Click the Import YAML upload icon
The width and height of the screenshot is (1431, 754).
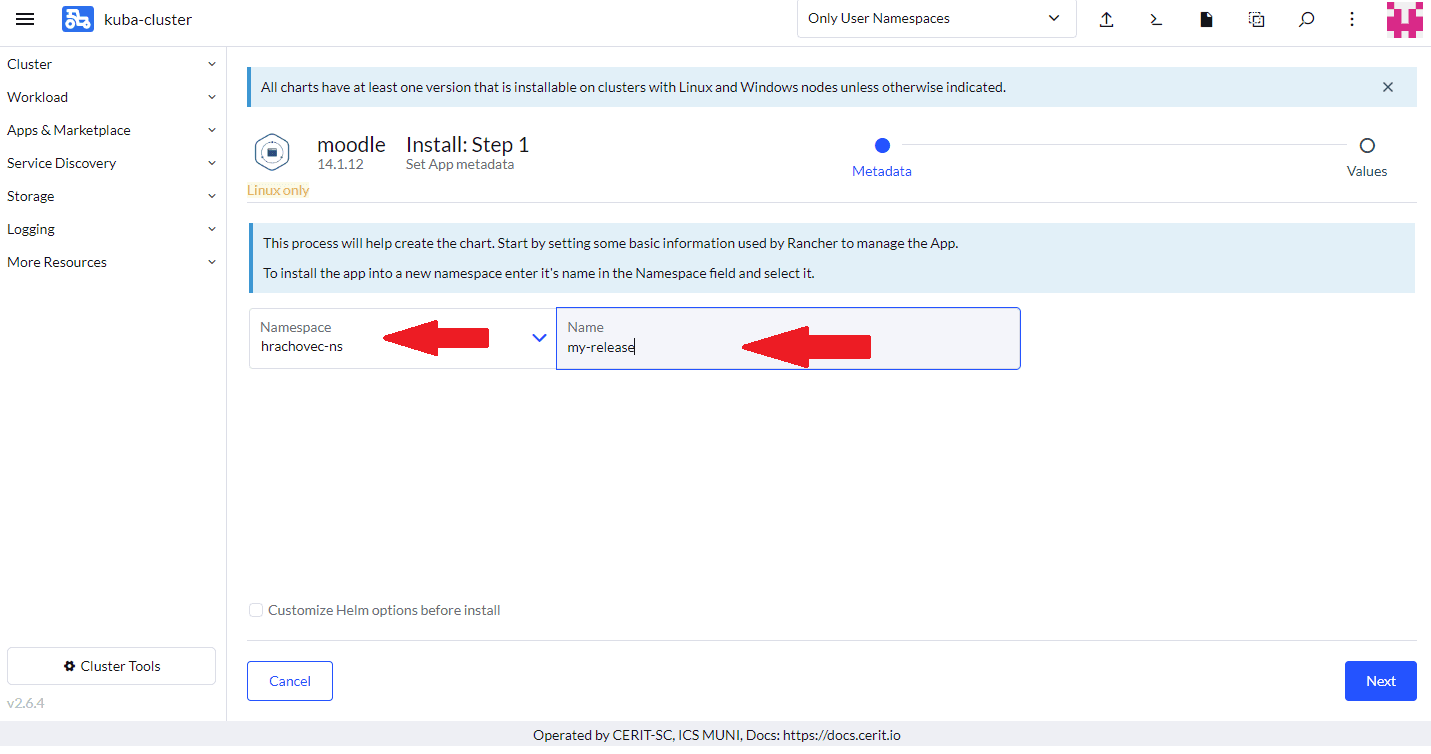pos(1106,19)
